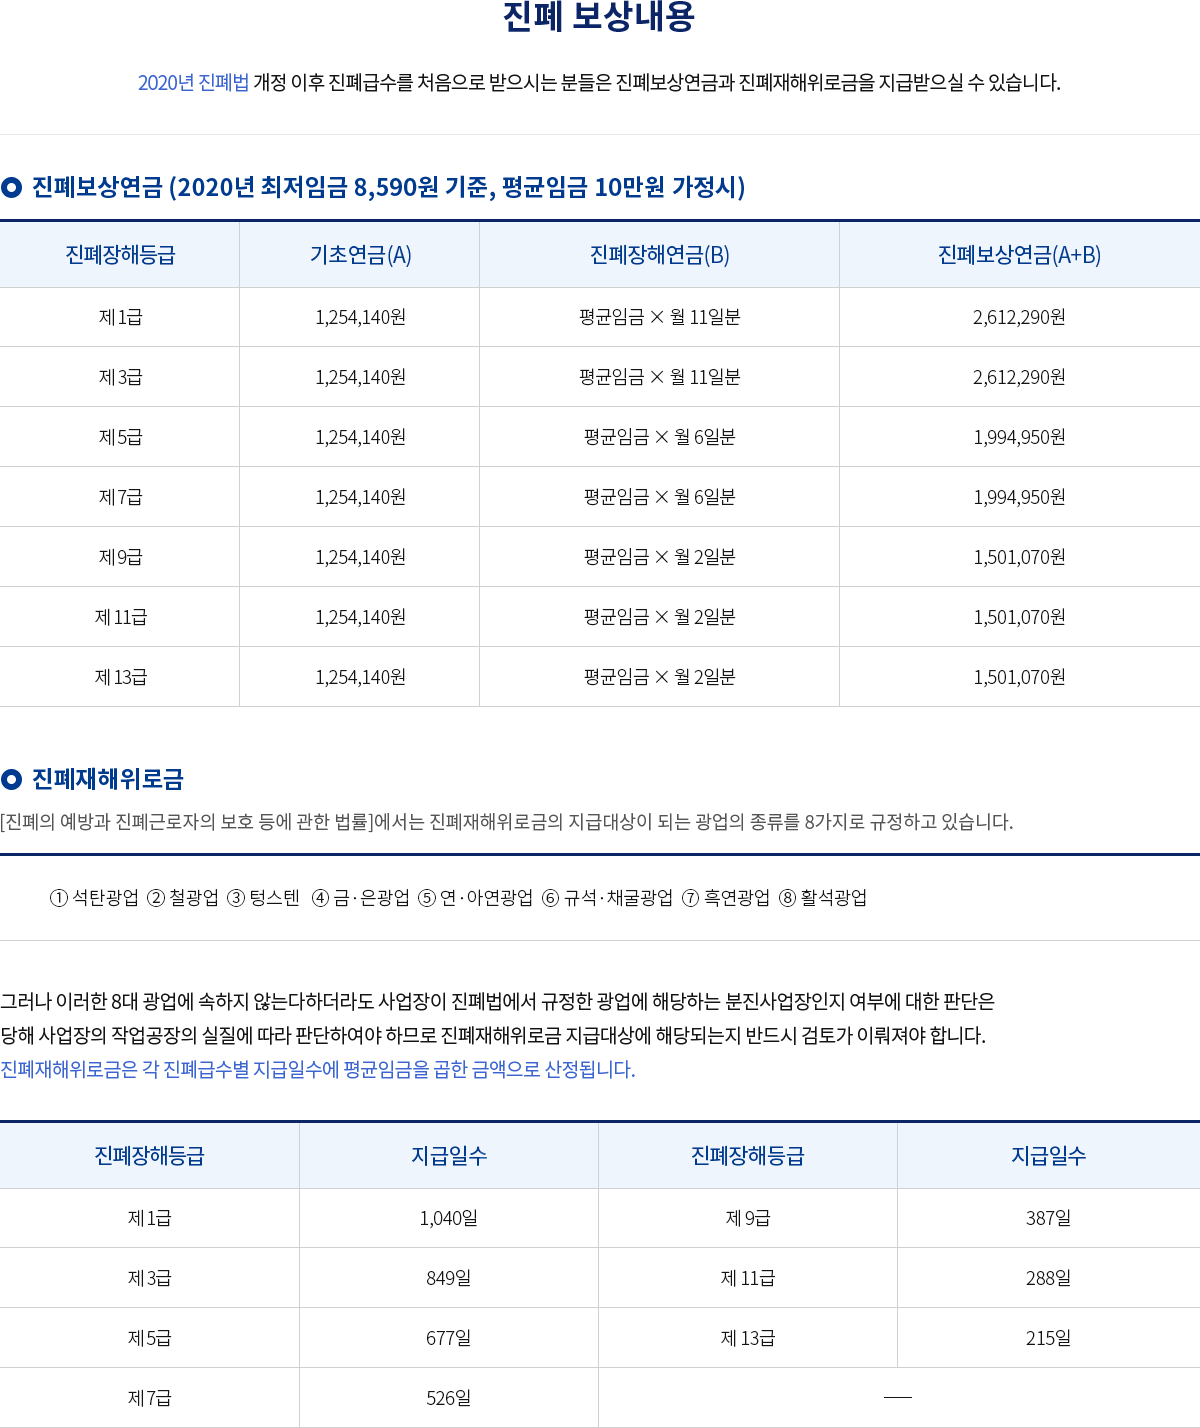Click the line starting "그러나 이러한 8대 광업에"

pos(497,1001)
